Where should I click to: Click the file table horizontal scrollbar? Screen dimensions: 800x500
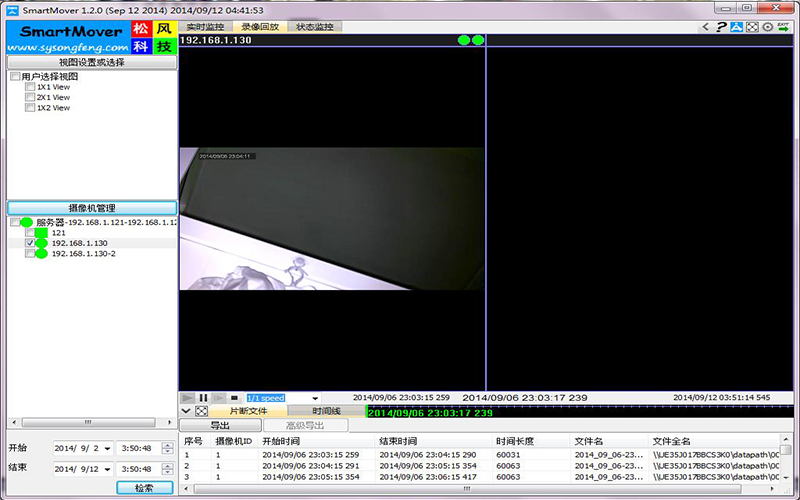[x=467, y=489]
